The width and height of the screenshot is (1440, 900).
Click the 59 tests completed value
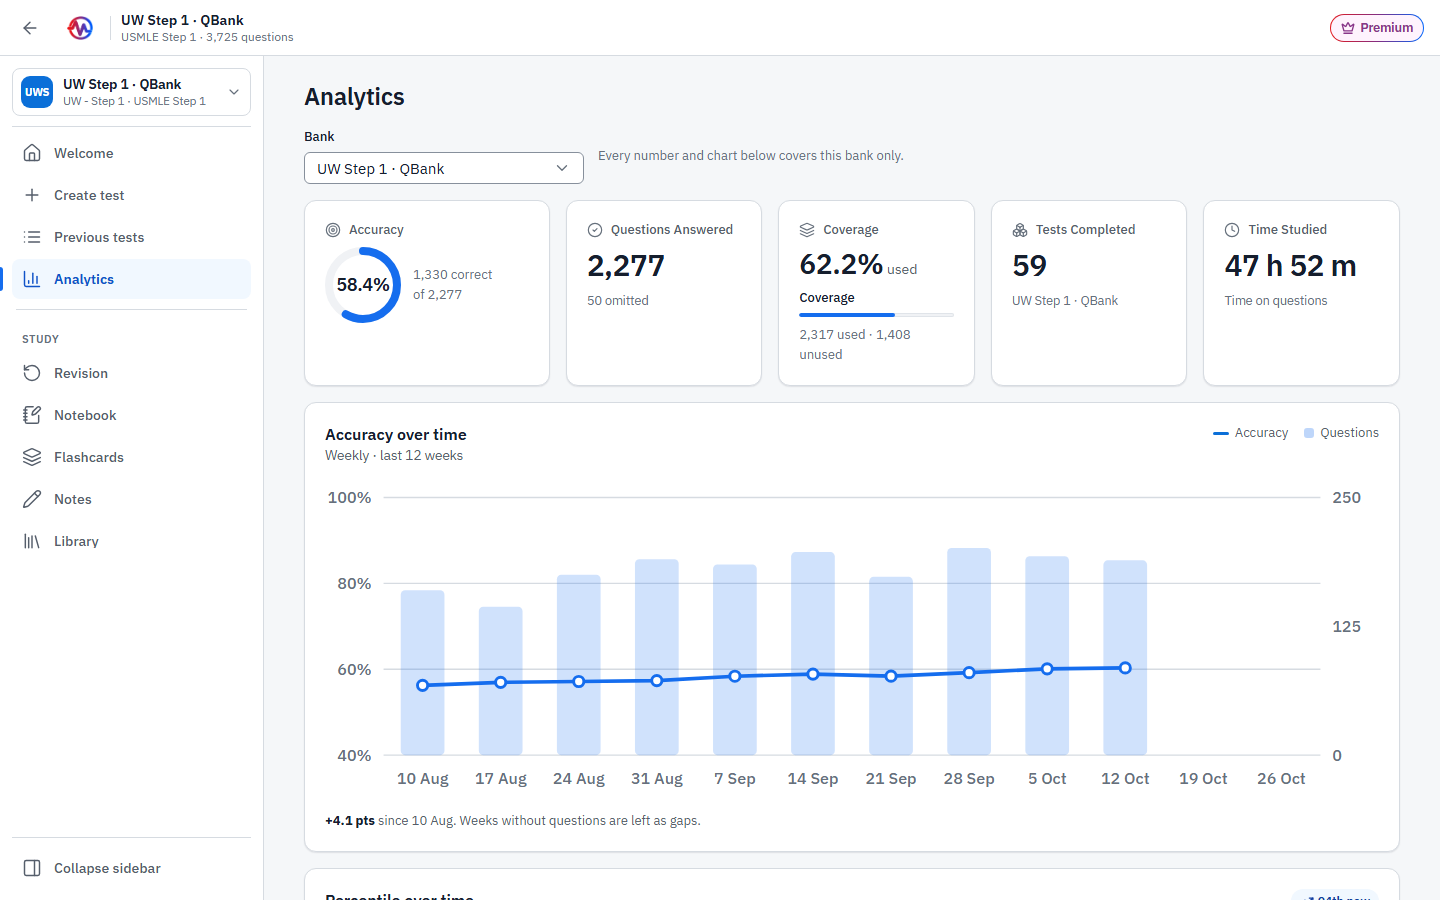[1029, 266]
